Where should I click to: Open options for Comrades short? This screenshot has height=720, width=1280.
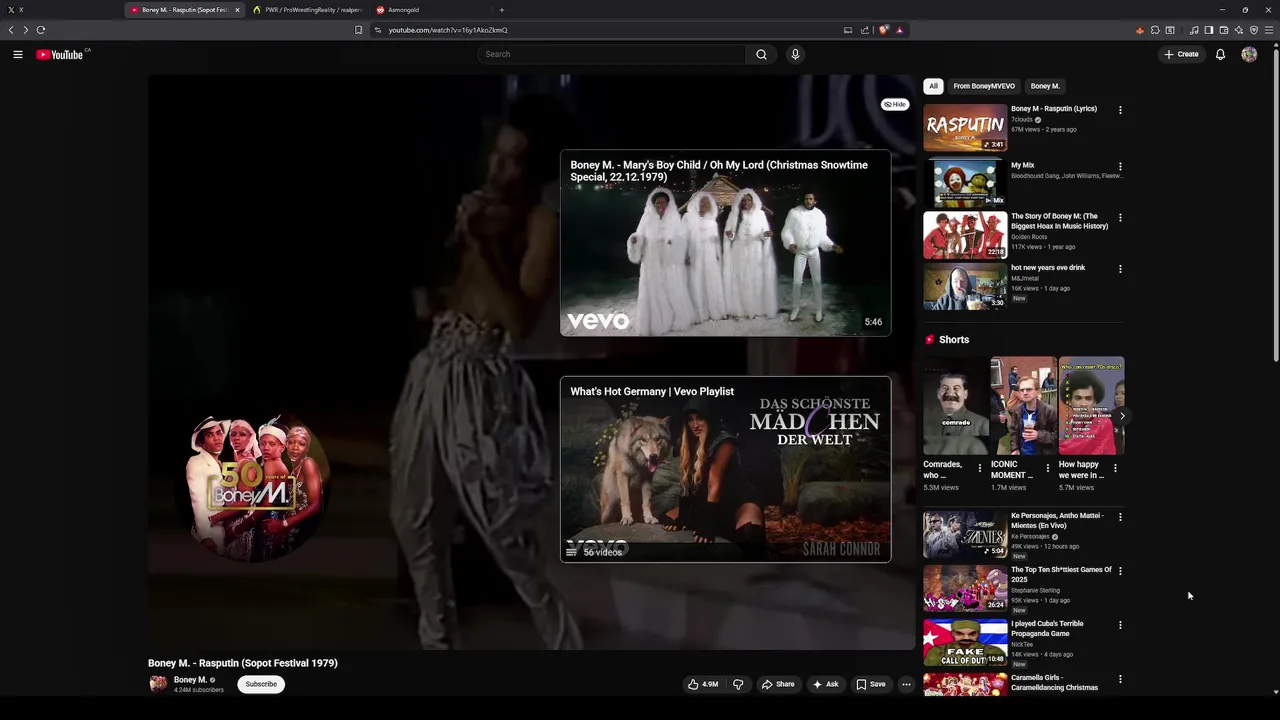pos(980,468)
